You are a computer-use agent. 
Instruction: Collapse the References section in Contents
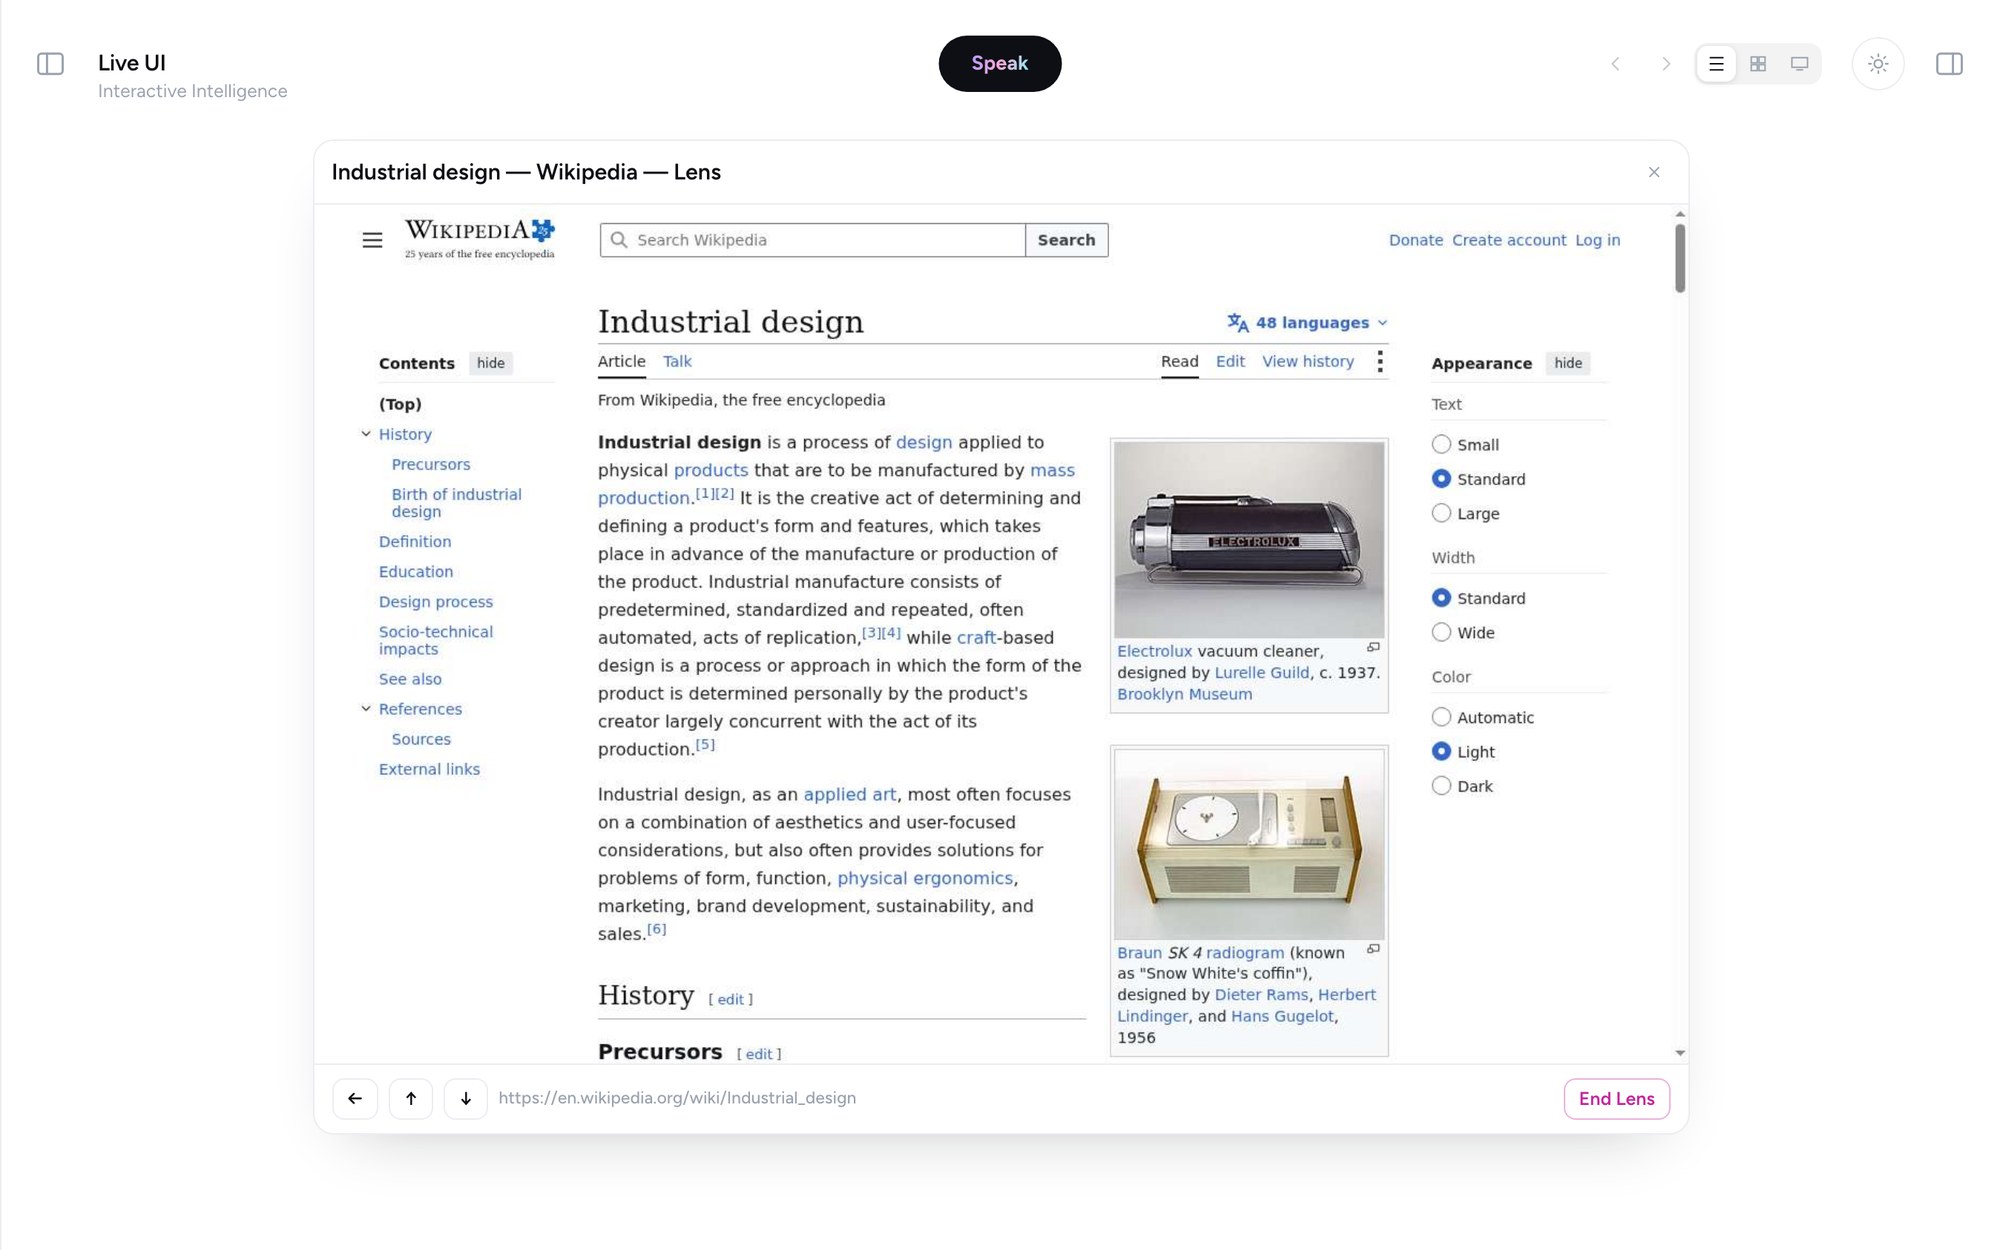[366, 709]
